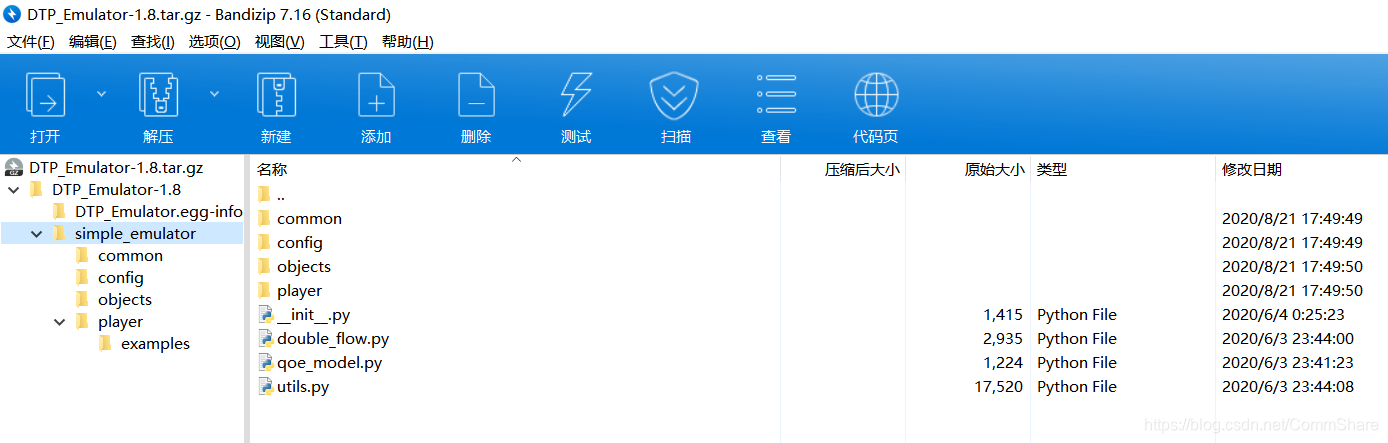Open the Find (查找) menu
Screen dimensions: 1388x443
coord(153,42)
